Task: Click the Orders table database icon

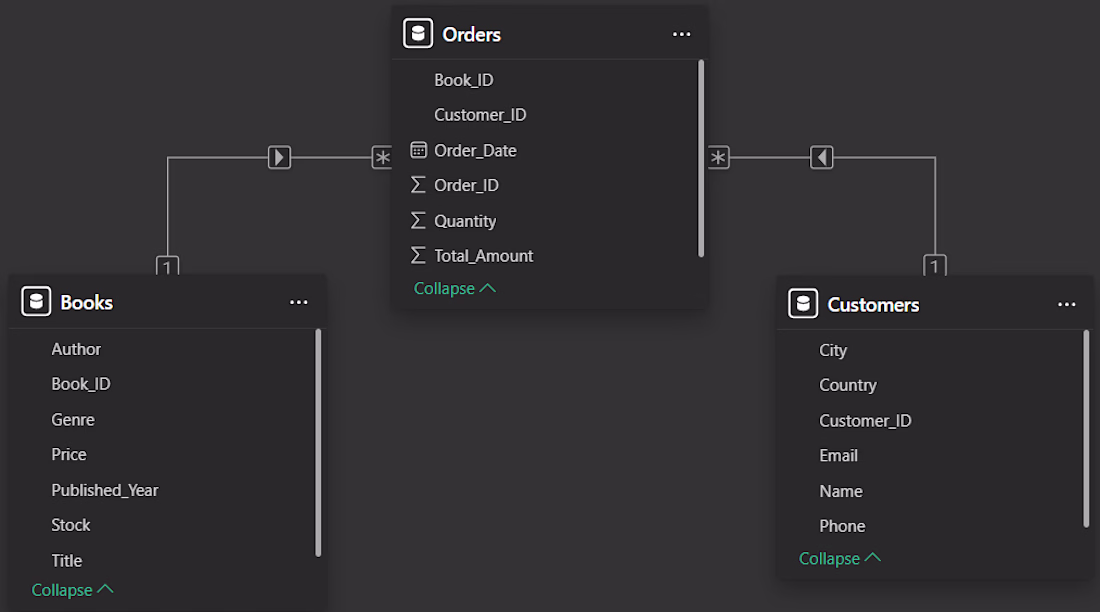Action: point(417,33)
